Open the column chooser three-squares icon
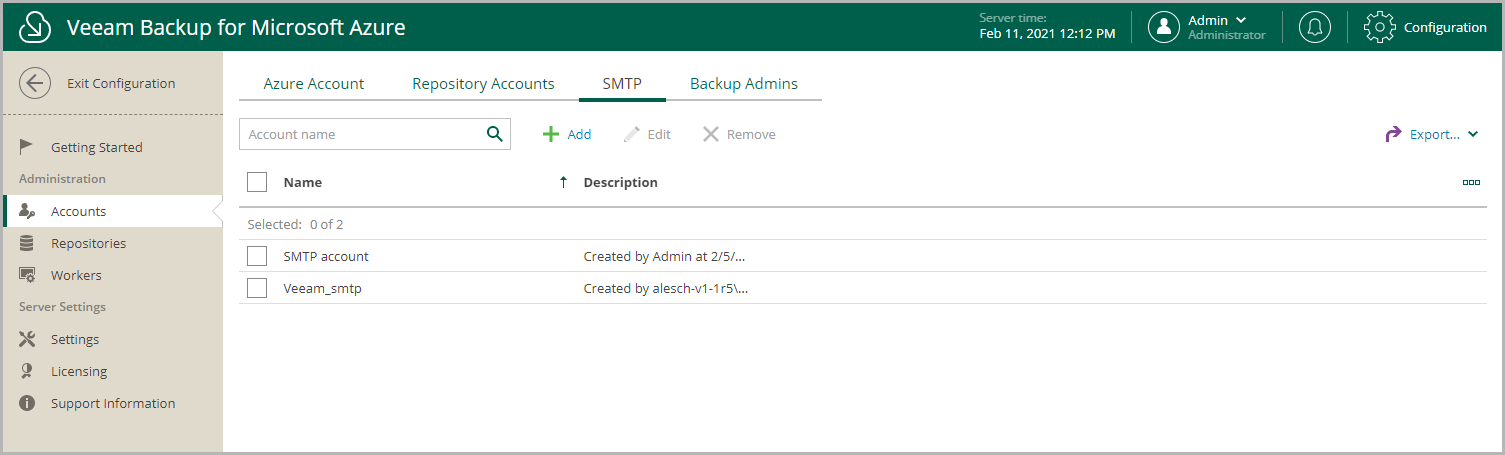This screenshot has height=455, width=1505. click(1471, 182)
